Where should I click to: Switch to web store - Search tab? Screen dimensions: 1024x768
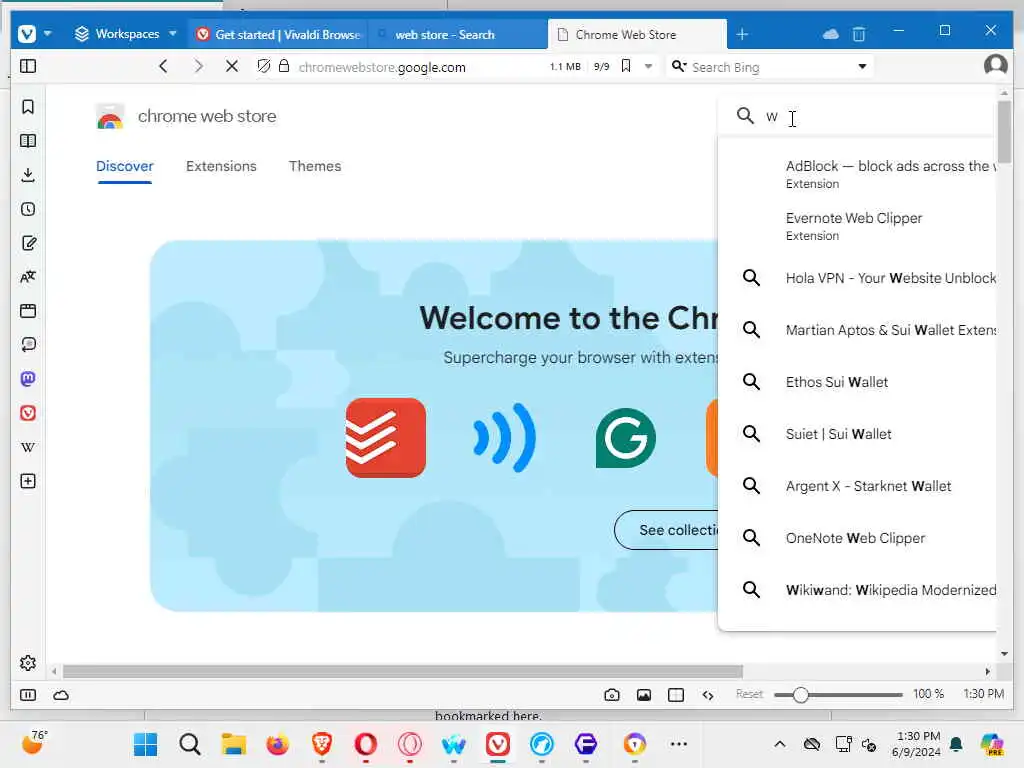[x=457, y=34]
